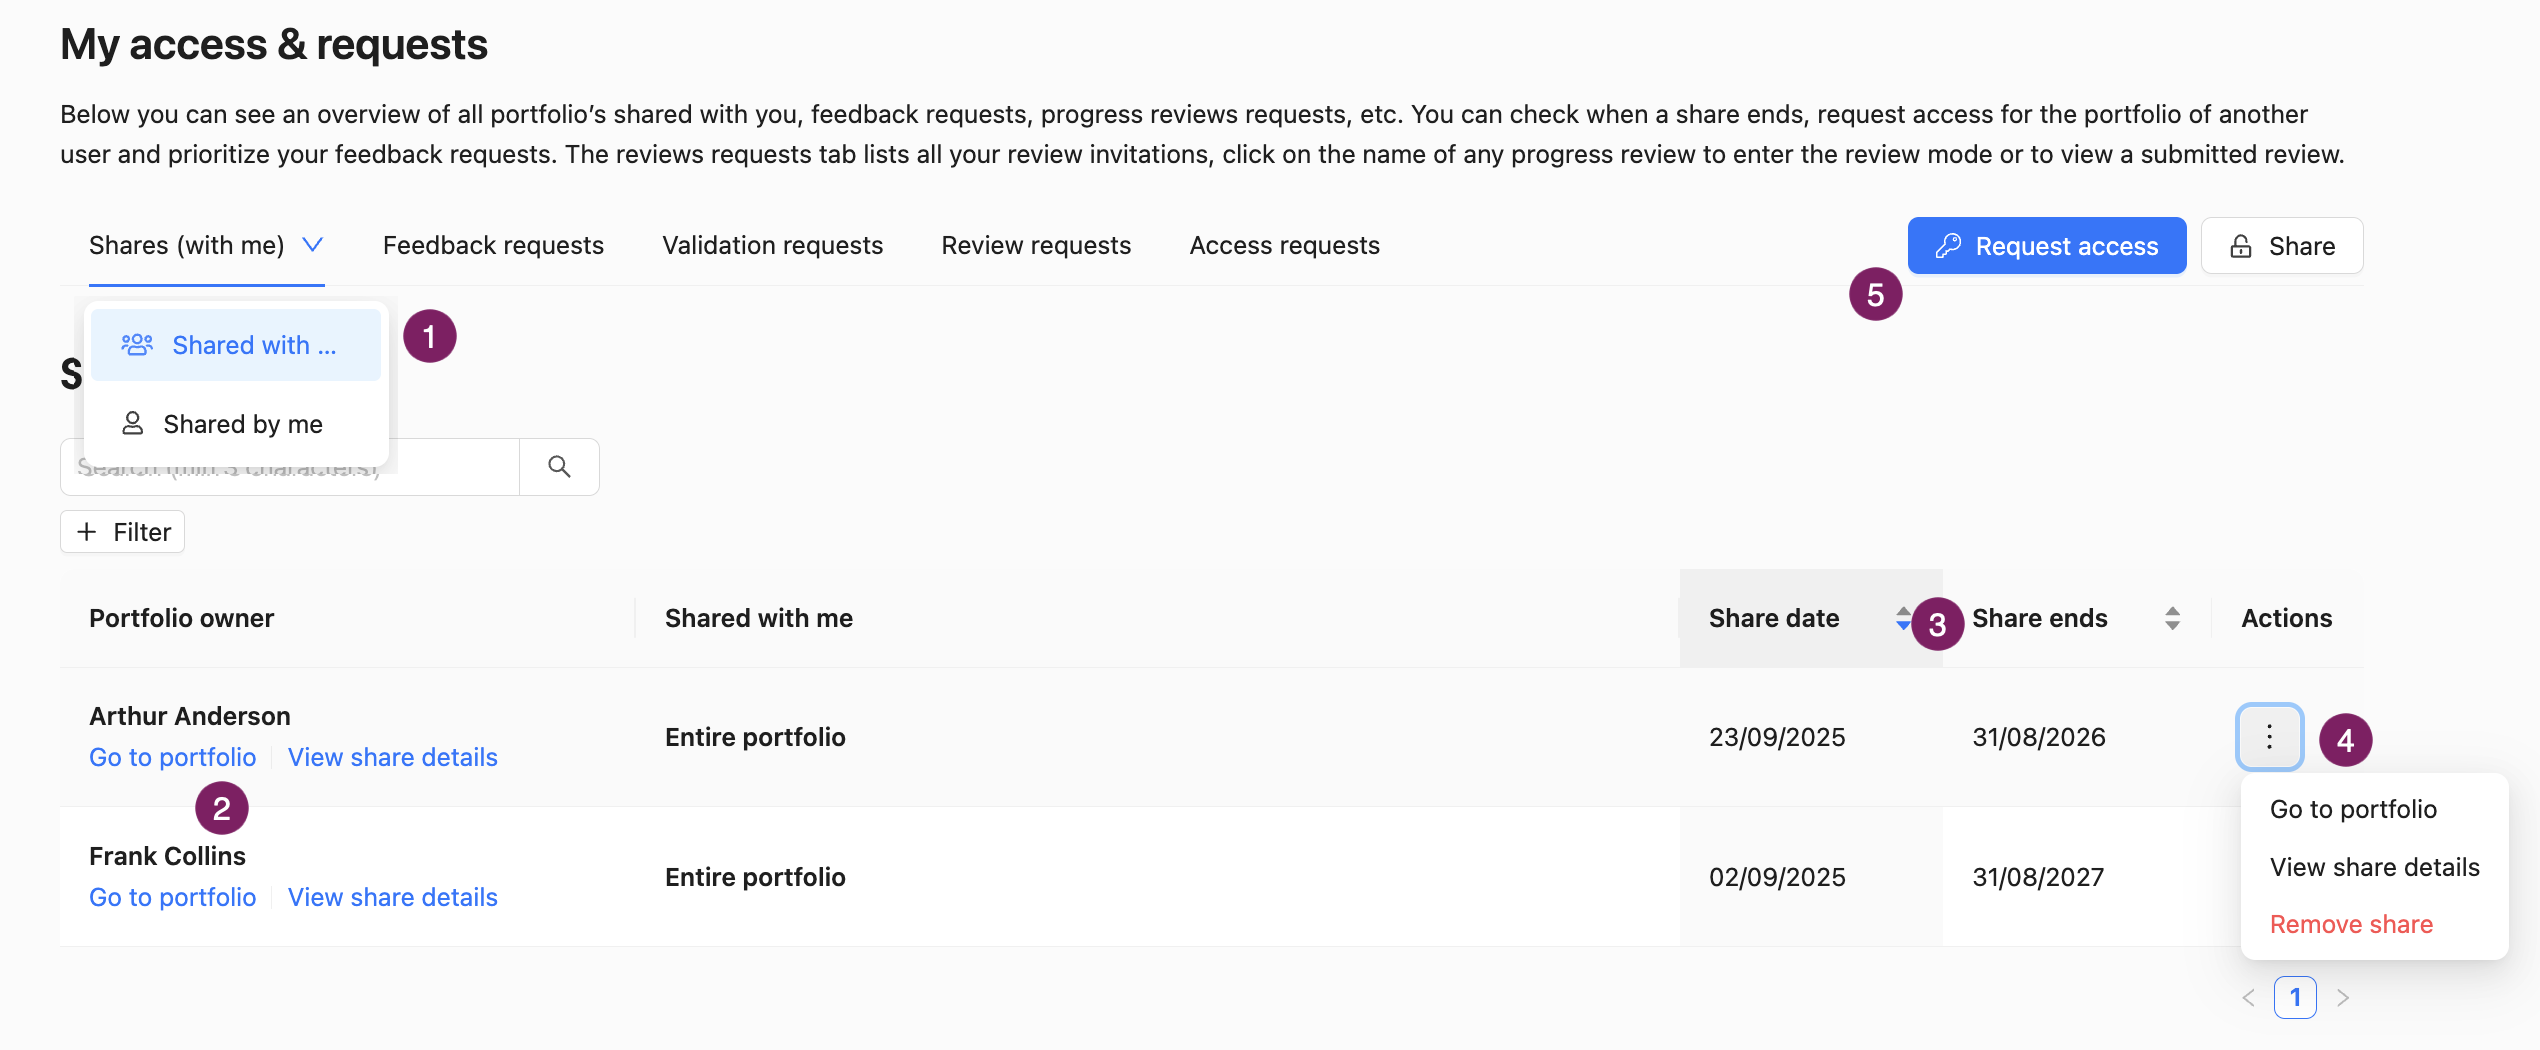
Task: Select 'Shared by me' dropdown option
Action: [236, 424]
